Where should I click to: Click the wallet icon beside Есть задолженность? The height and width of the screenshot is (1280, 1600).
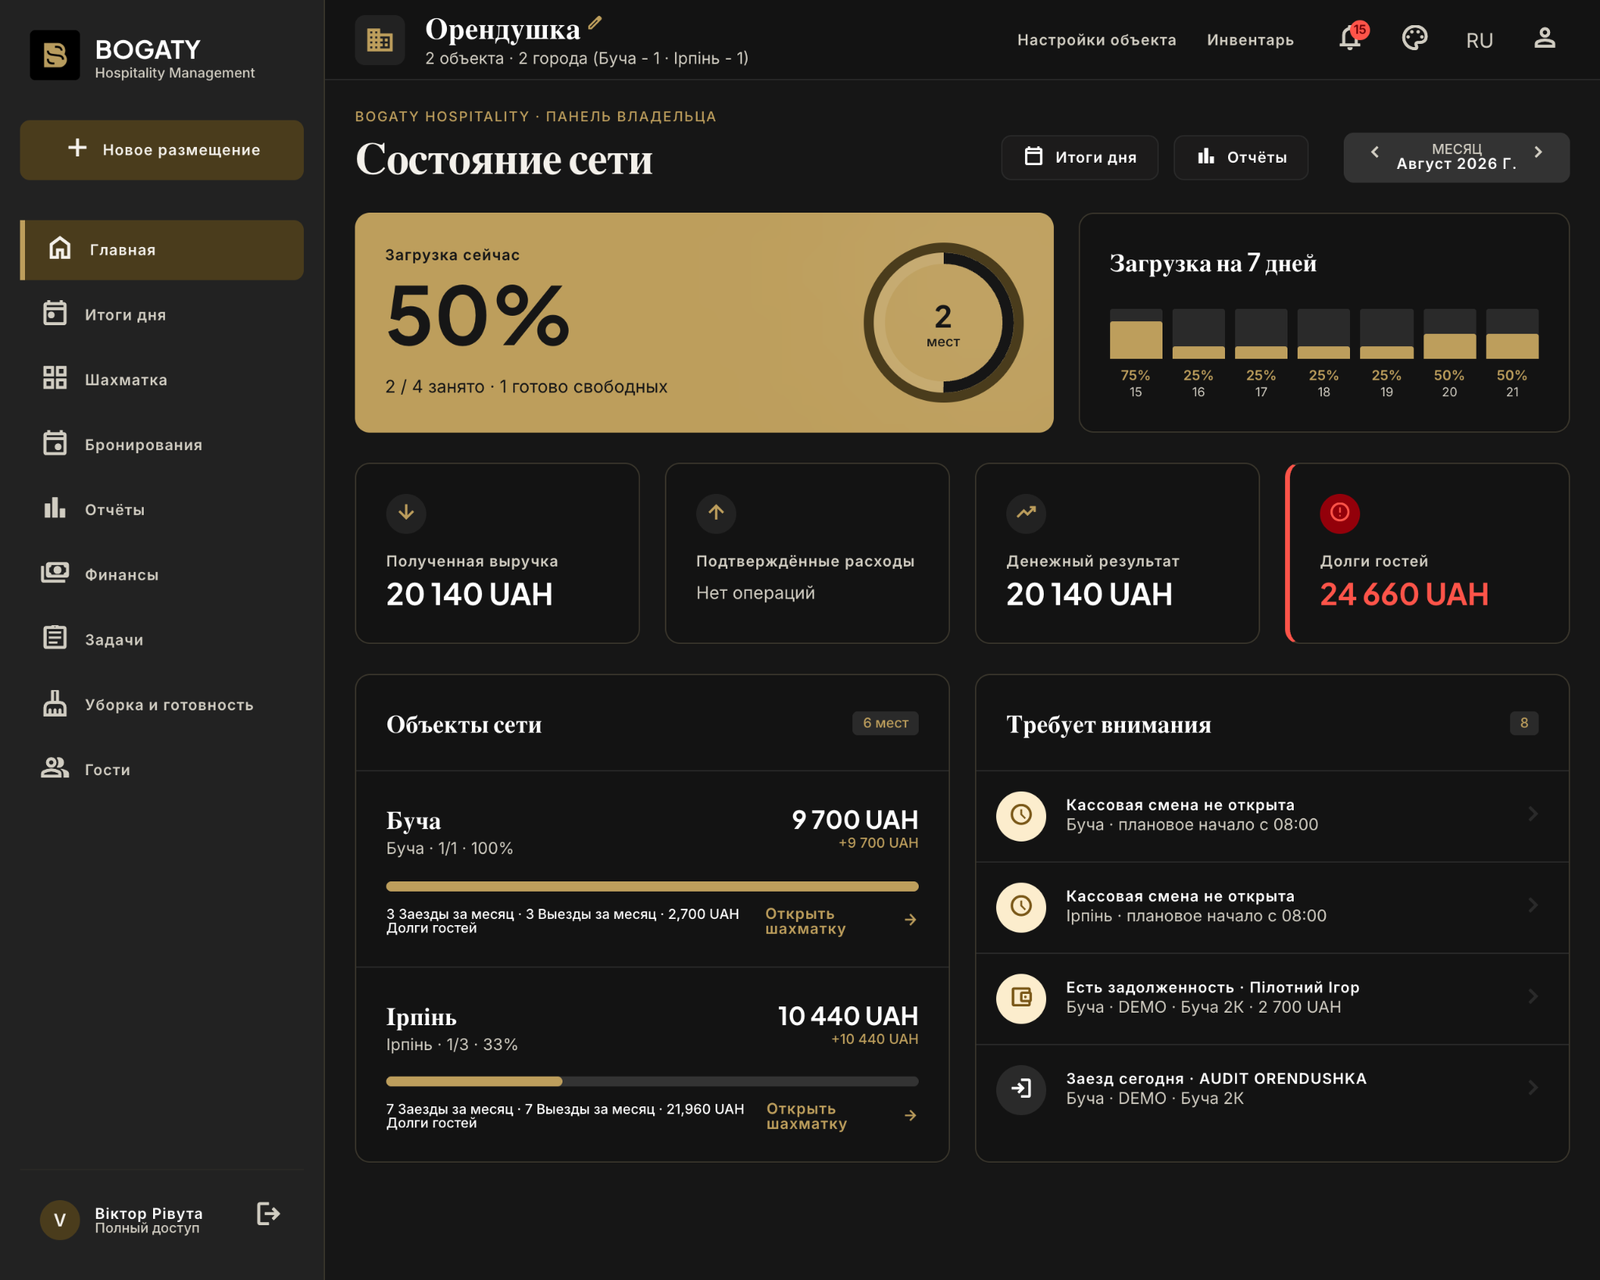(1021, 997)
